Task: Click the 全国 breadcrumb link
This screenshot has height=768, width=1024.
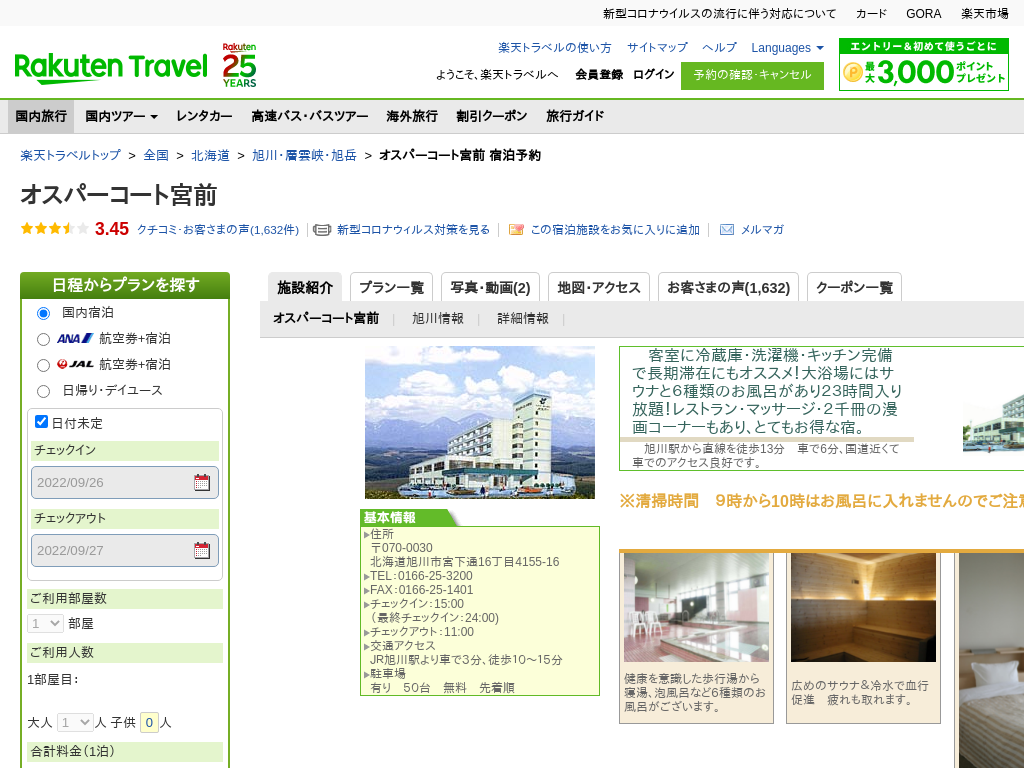Action: (156, 155)
